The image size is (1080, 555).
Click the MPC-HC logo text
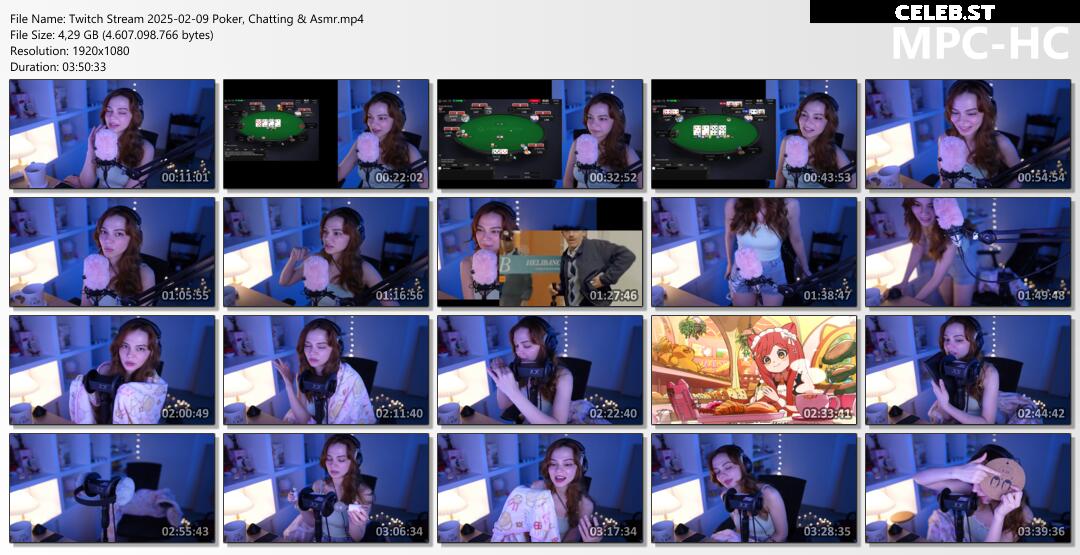981,43
